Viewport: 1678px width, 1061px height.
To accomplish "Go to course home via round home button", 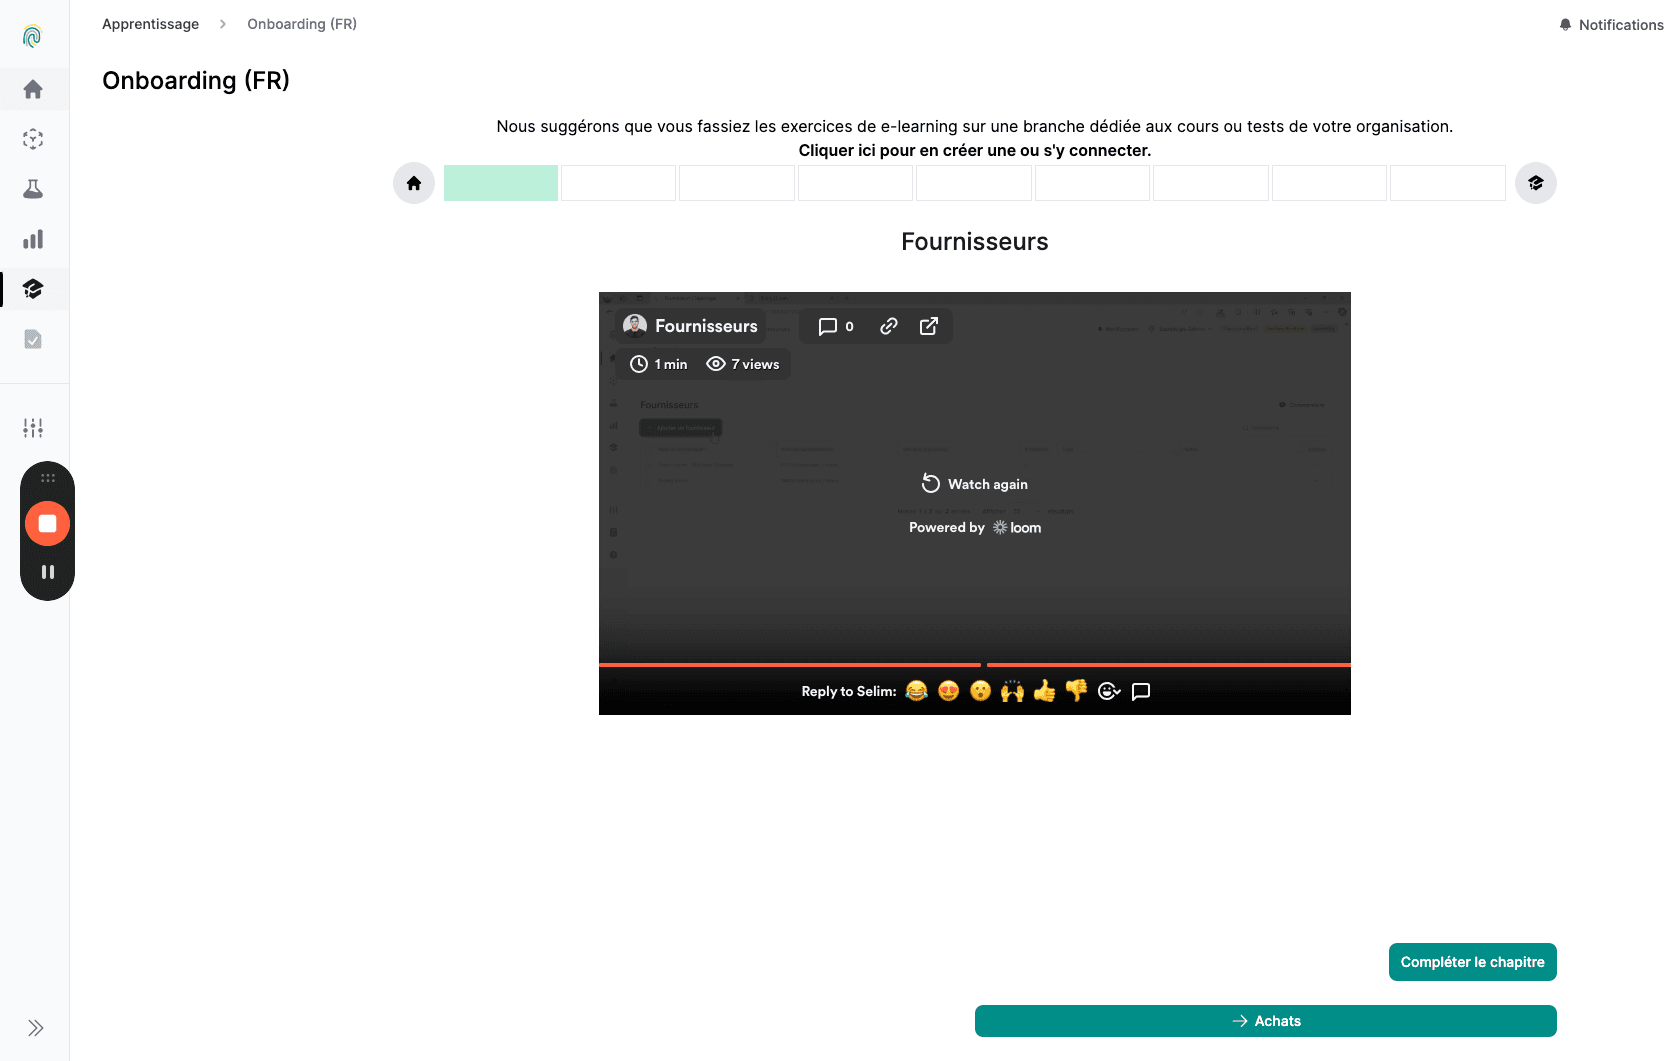I will [414, 183].
